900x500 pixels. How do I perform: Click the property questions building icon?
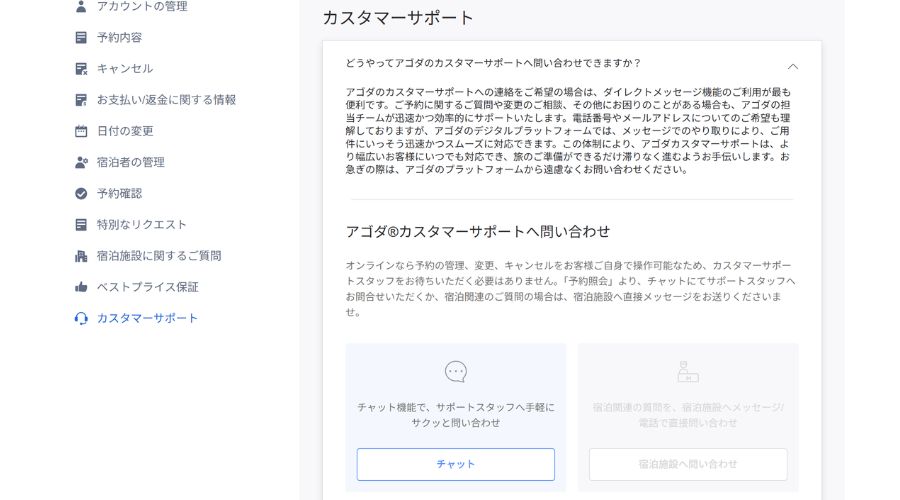tap(81, 256)
